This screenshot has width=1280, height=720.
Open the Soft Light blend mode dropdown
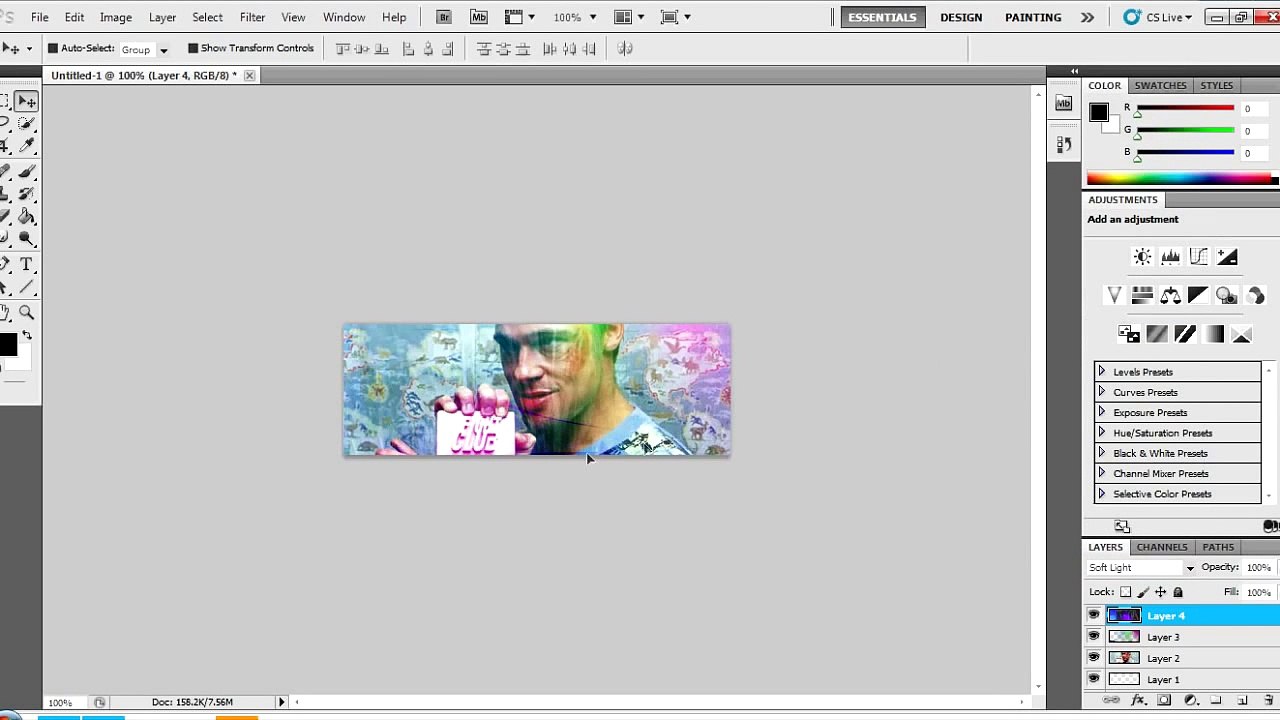coord(1141,568)
